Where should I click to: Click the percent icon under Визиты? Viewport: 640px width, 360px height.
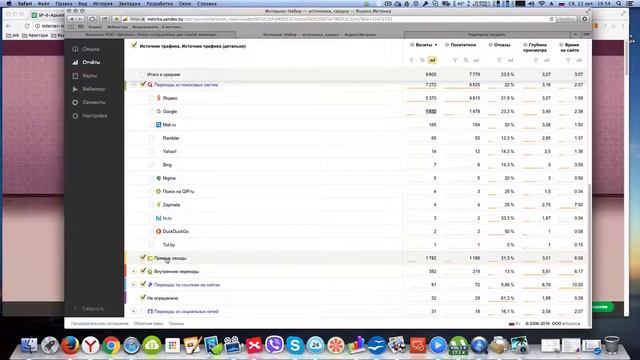pyautogui.click(x=422, y=60)
